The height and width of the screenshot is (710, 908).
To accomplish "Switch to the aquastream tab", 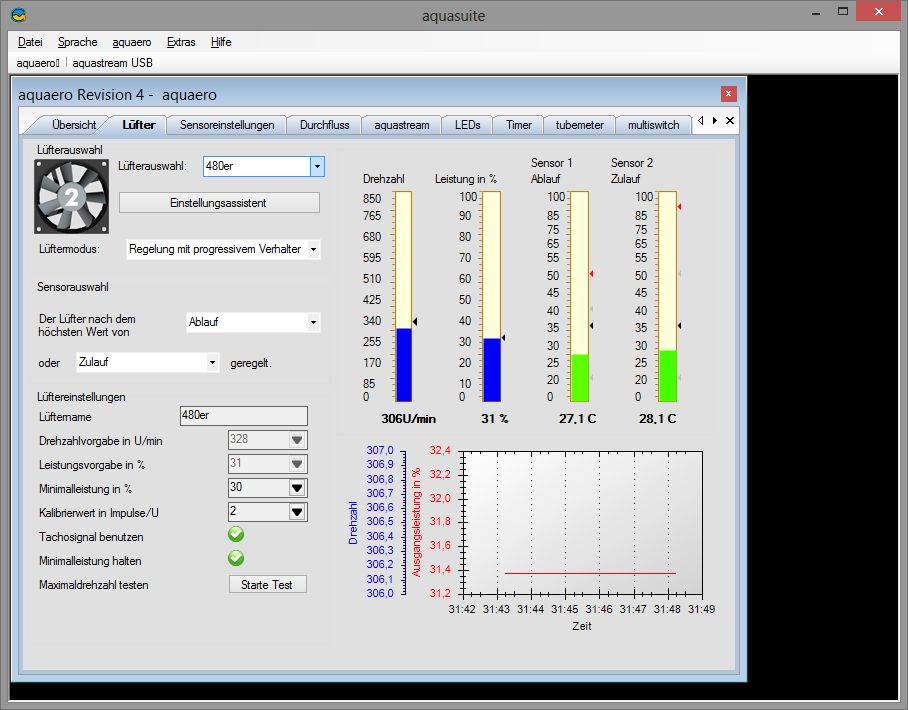I will [x=401, y=125].
